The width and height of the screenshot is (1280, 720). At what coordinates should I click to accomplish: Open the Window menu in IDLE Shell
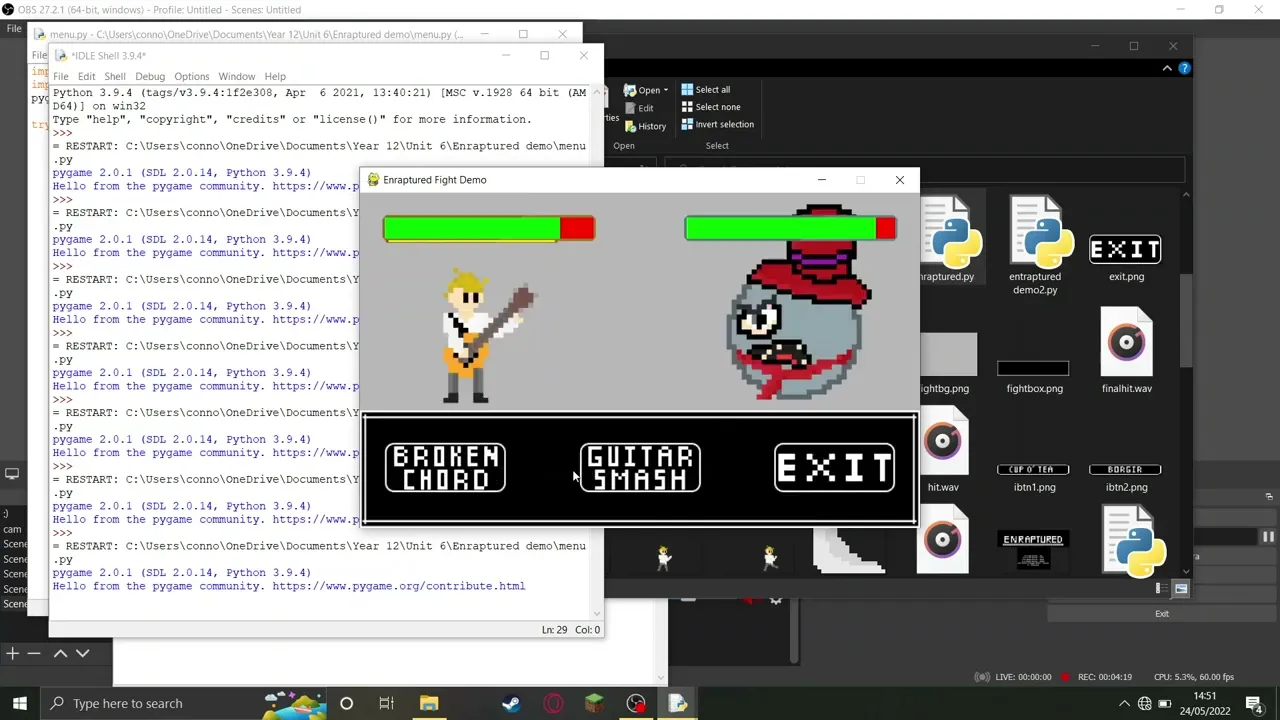point(237,76)
